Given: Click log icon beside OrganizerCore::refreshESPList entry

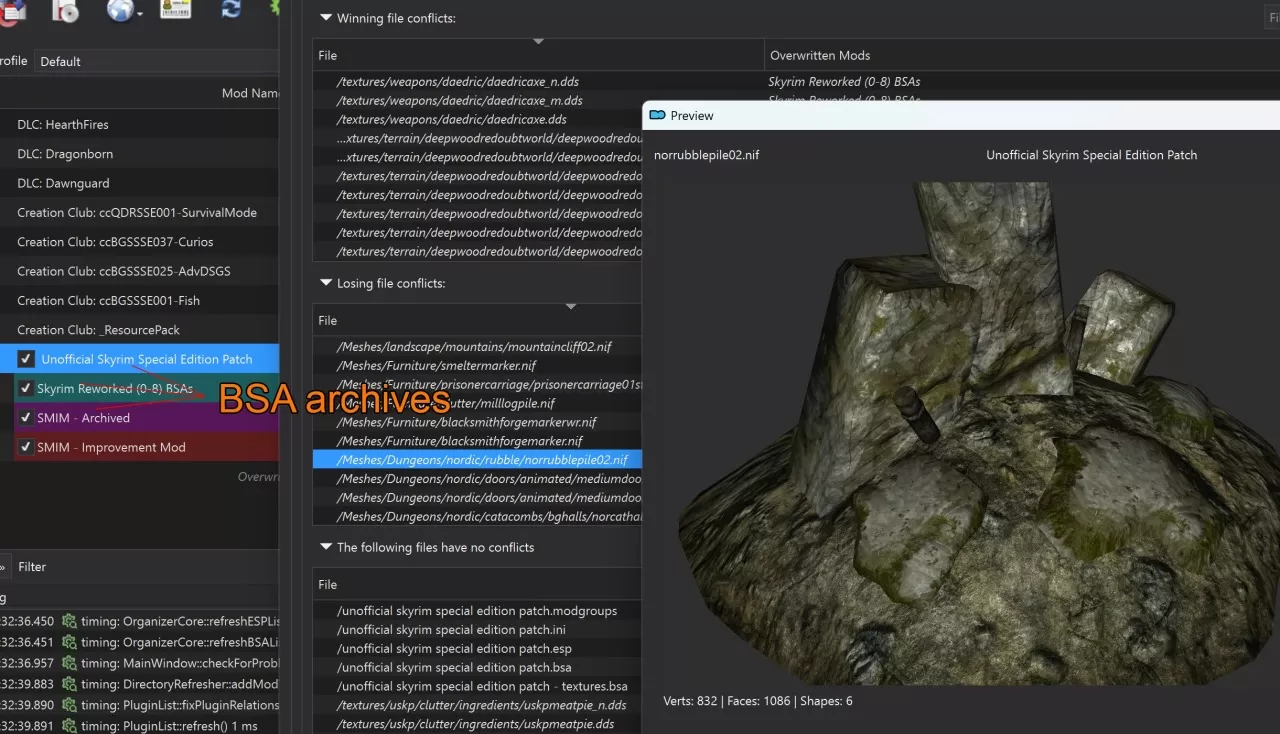Looking at the screenshot, I should click(x=69, y=621).
